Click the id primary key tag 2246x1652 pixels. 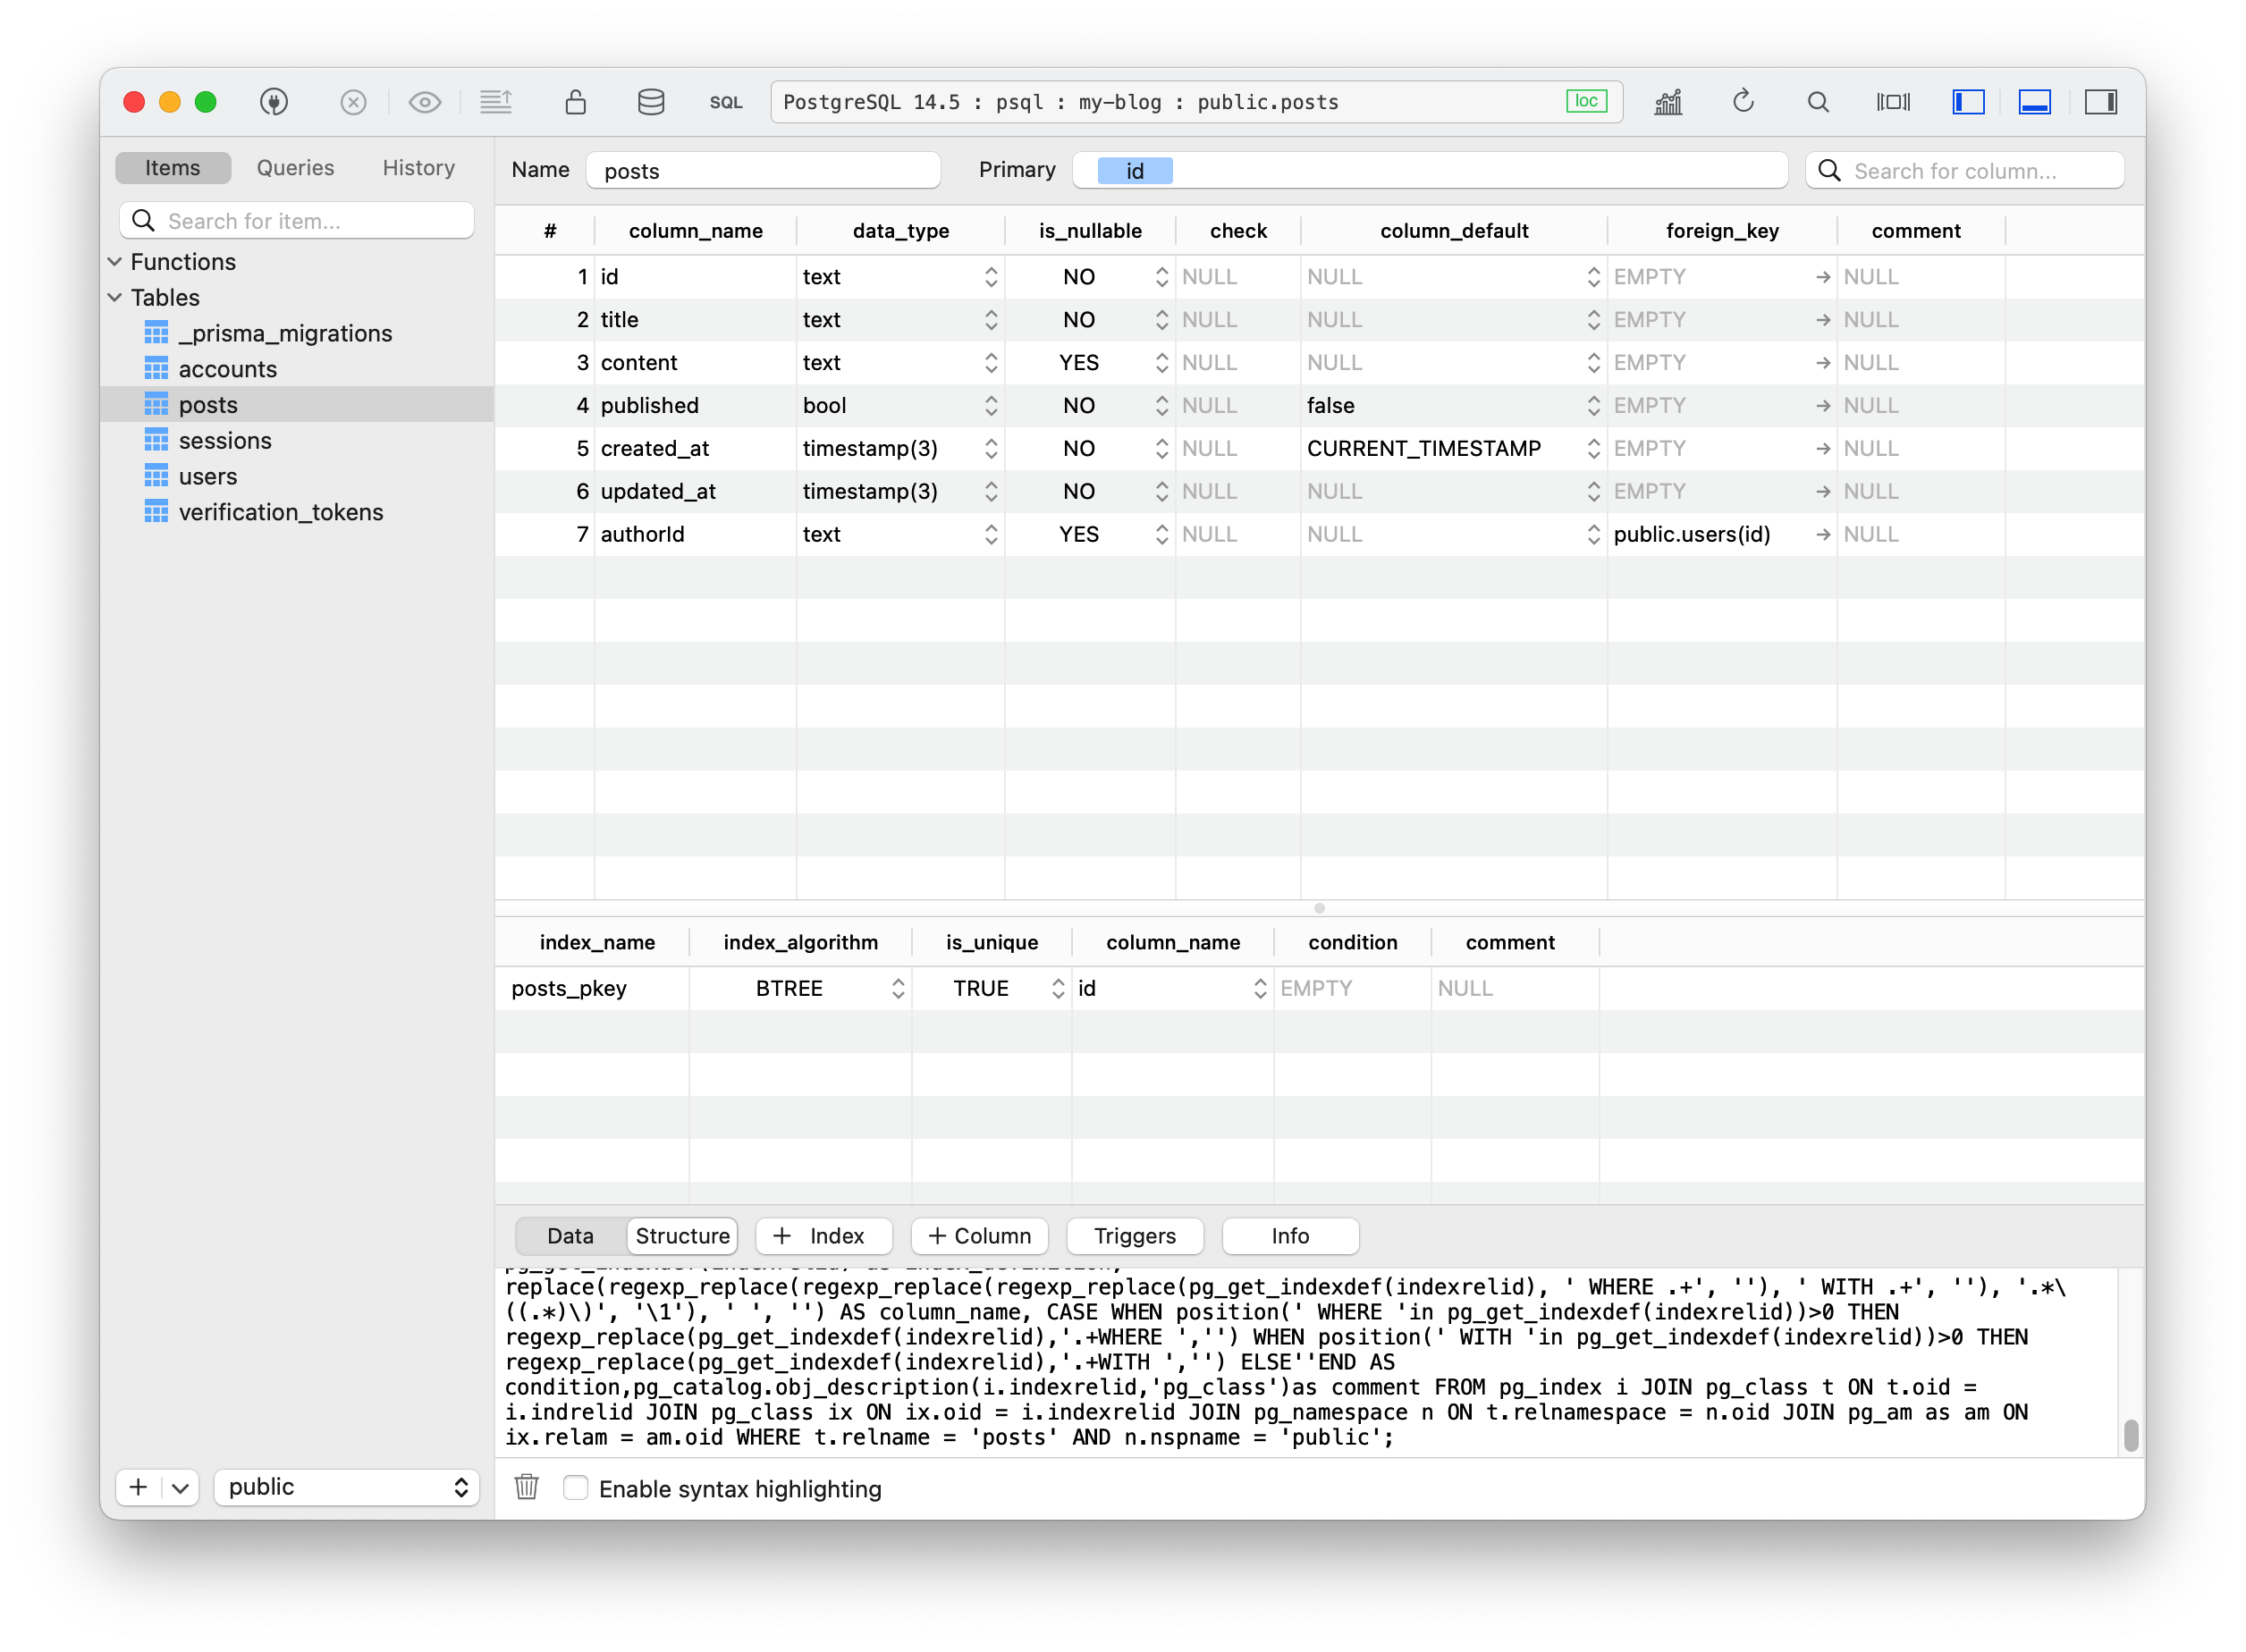coord(1134,171)
